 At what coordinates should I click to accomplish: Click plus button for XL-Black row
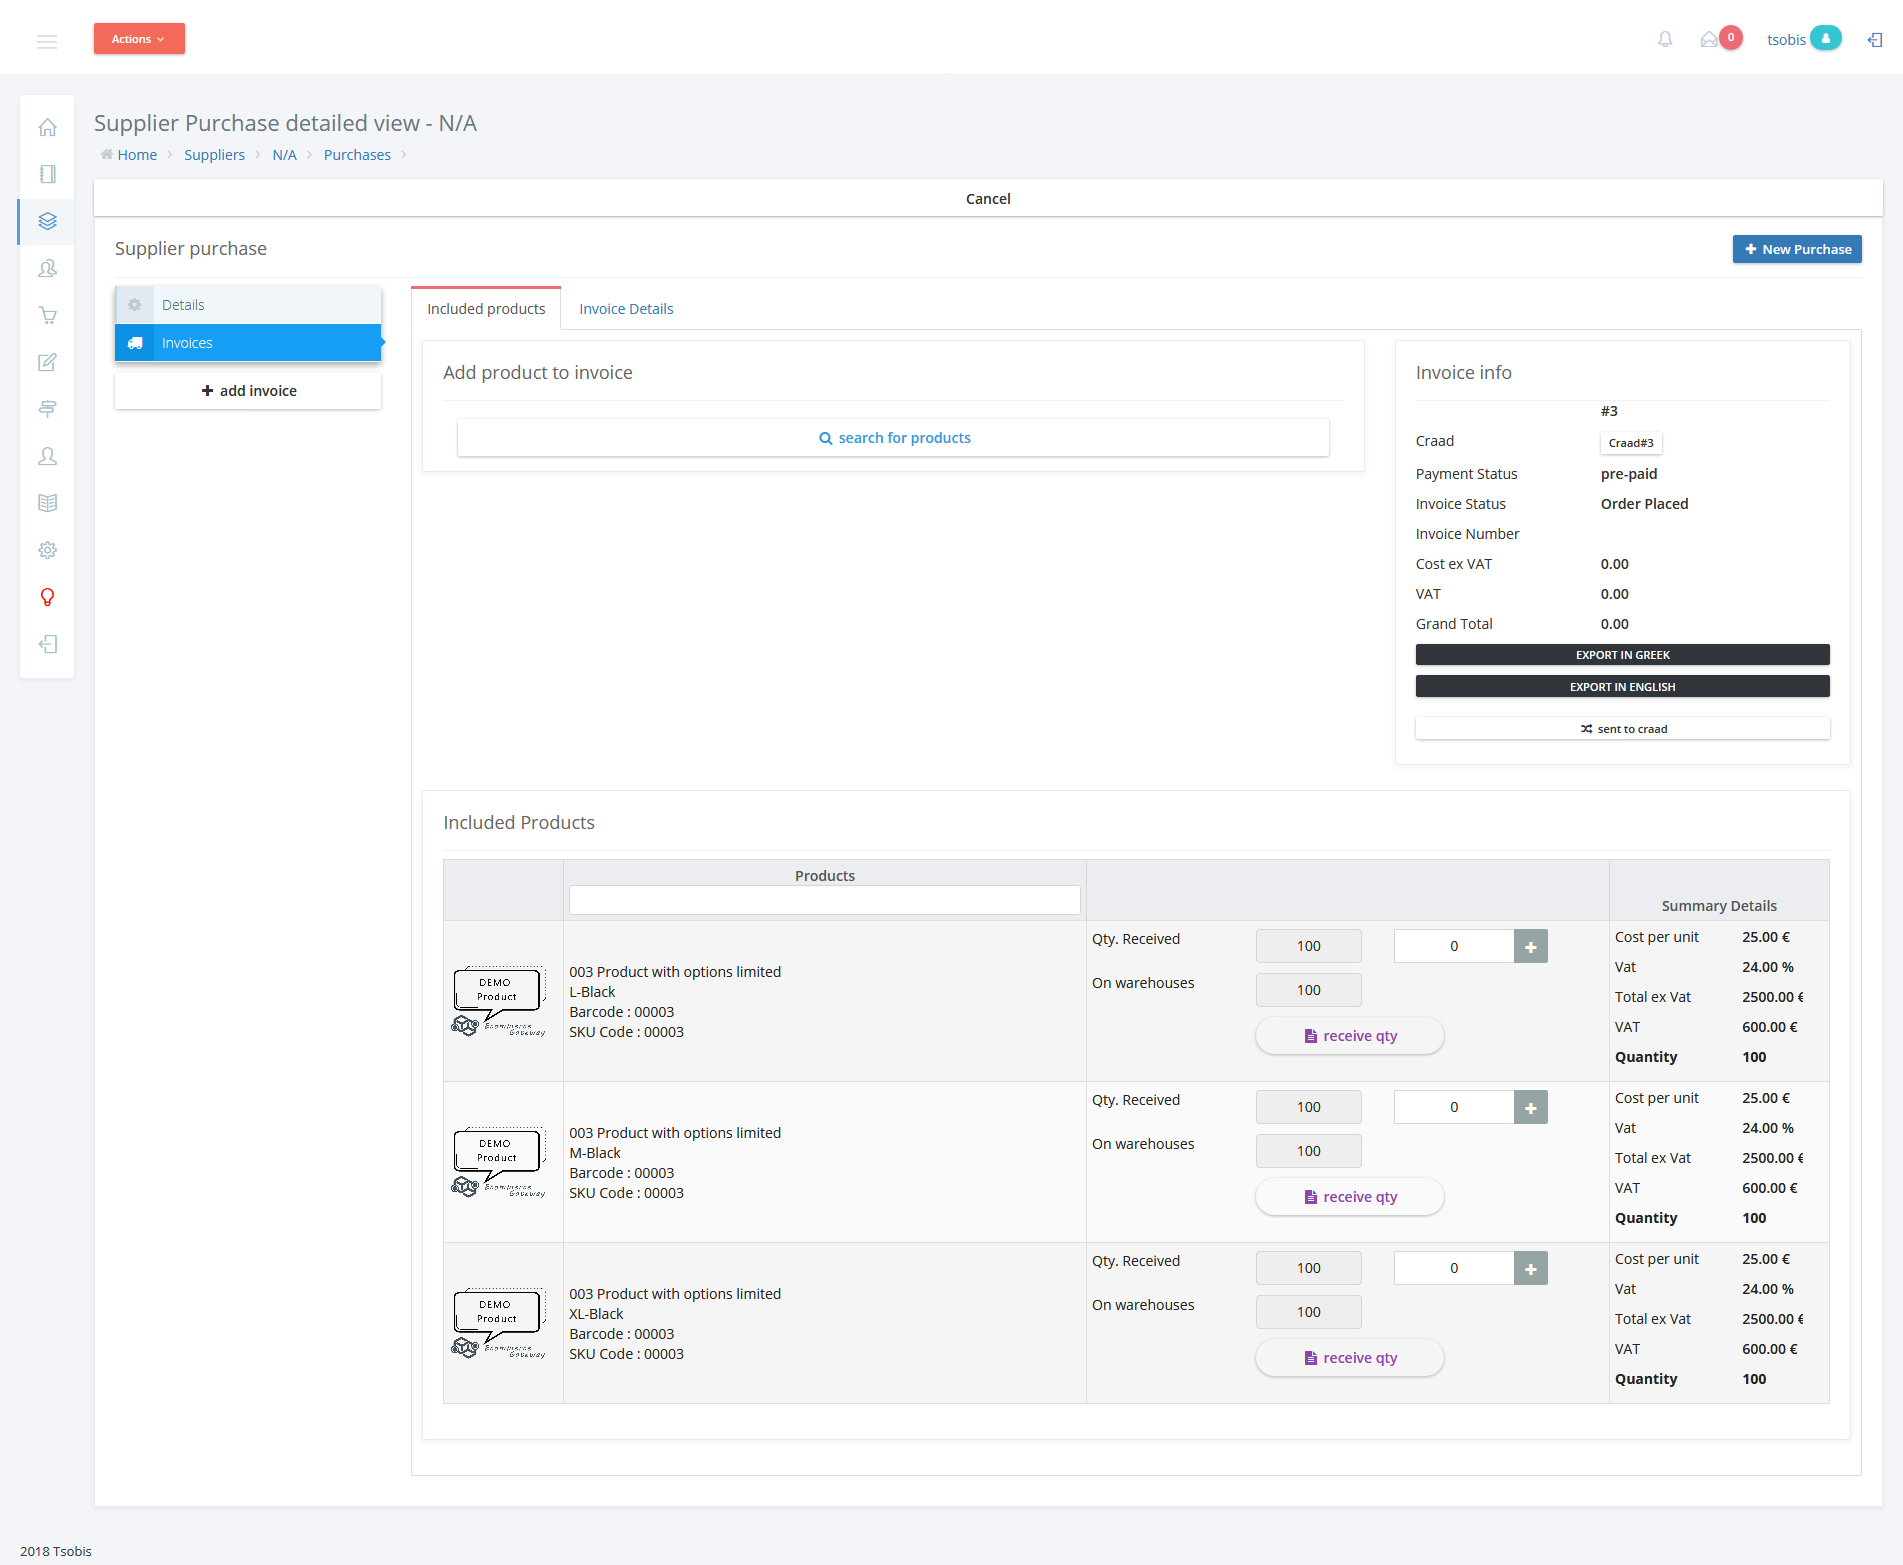[1531, 1268]
